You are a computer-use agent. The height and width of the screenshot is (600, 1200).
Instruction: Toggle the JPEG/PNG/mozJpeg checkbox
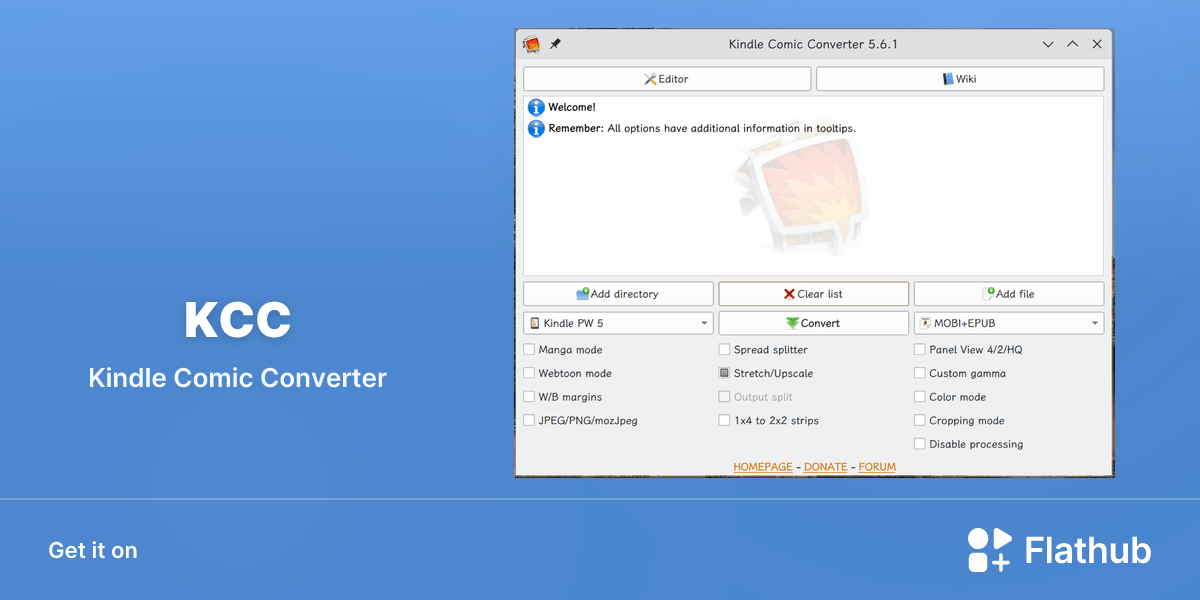click(529, 421)
